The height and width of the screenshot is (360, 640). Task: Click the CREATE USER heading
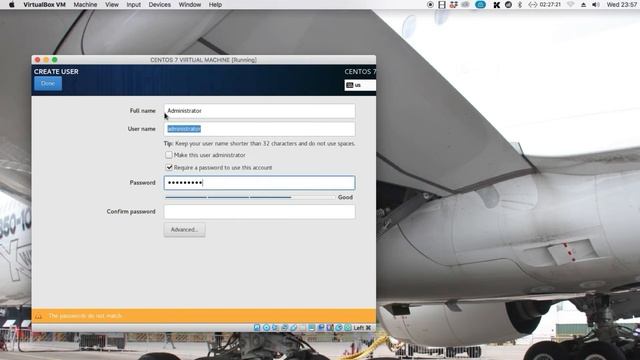56,71
